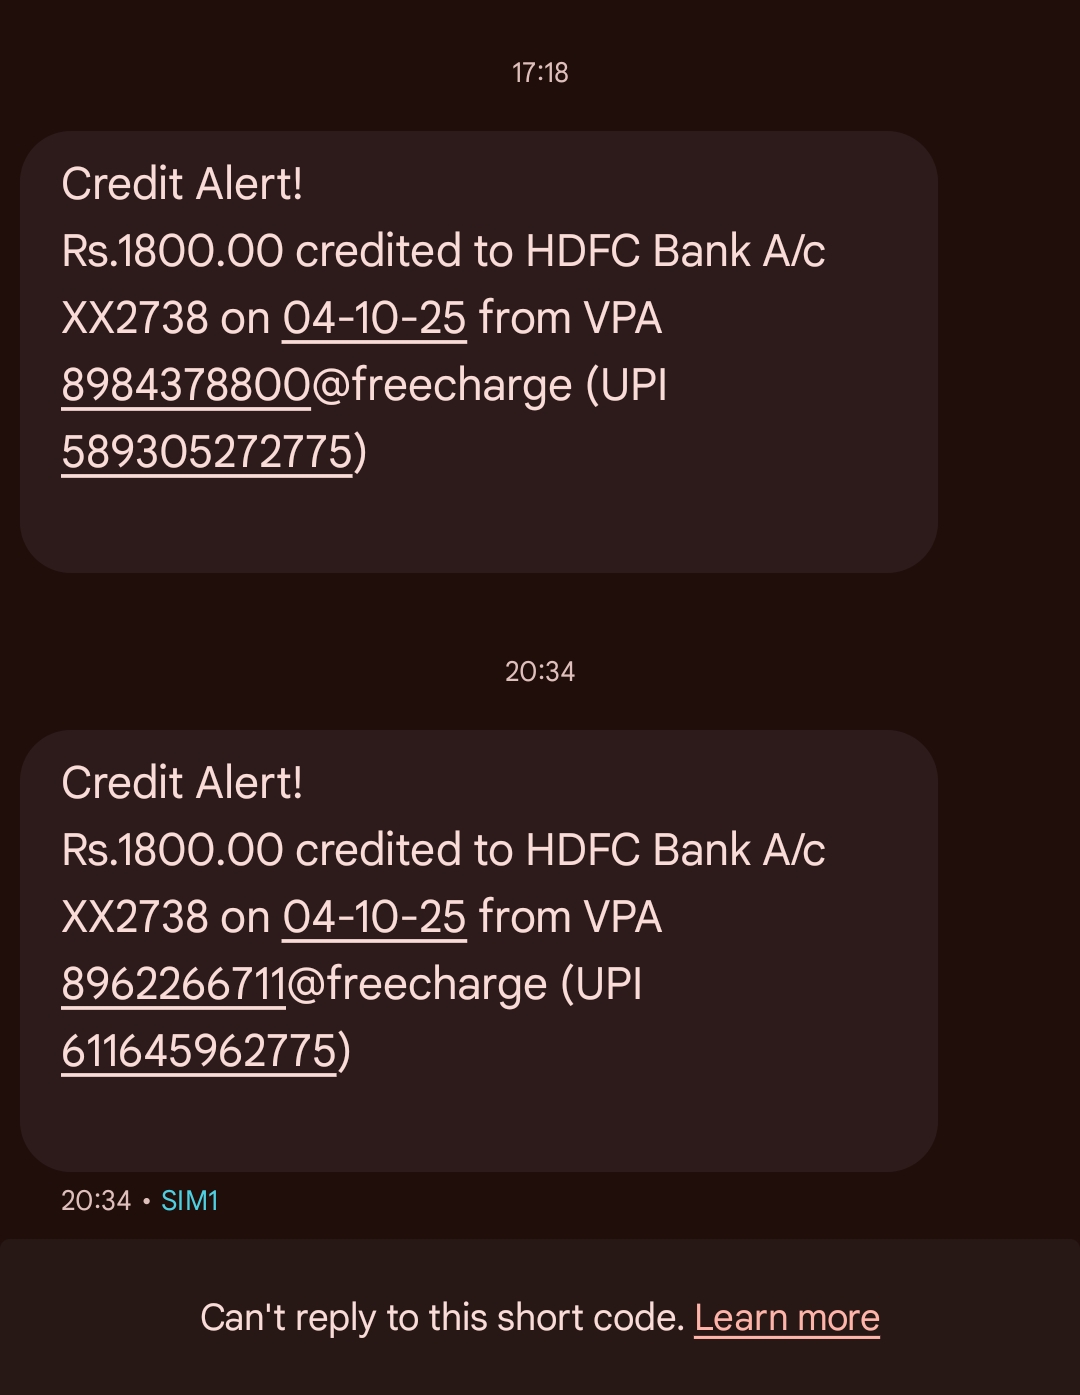This screenshot has width=1080, height=1395.
Task: Tap "Can't reply to this short code" notice
Action: click(442, 1318)
